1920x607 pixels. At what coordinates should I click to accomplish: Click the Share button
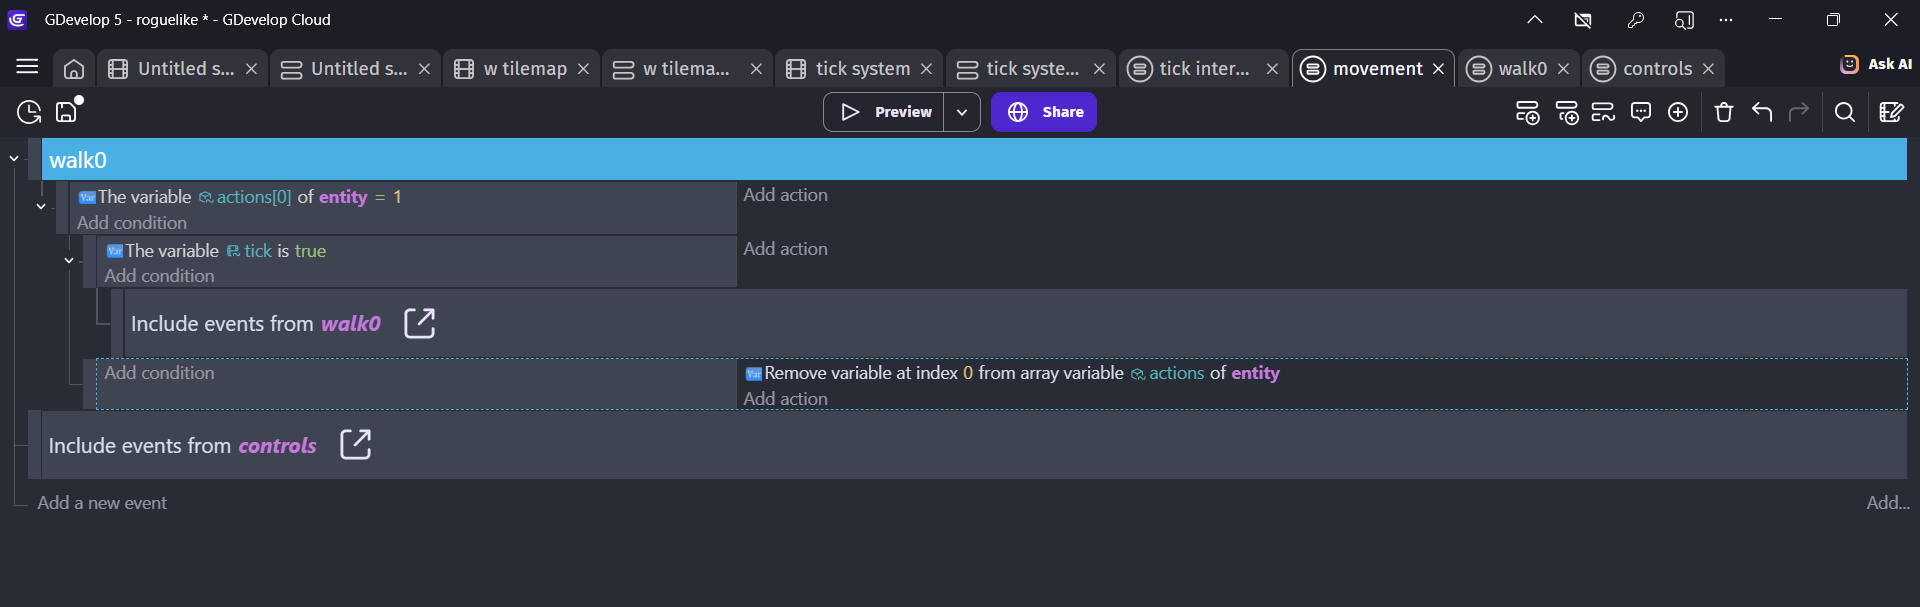coord(1044,112)
